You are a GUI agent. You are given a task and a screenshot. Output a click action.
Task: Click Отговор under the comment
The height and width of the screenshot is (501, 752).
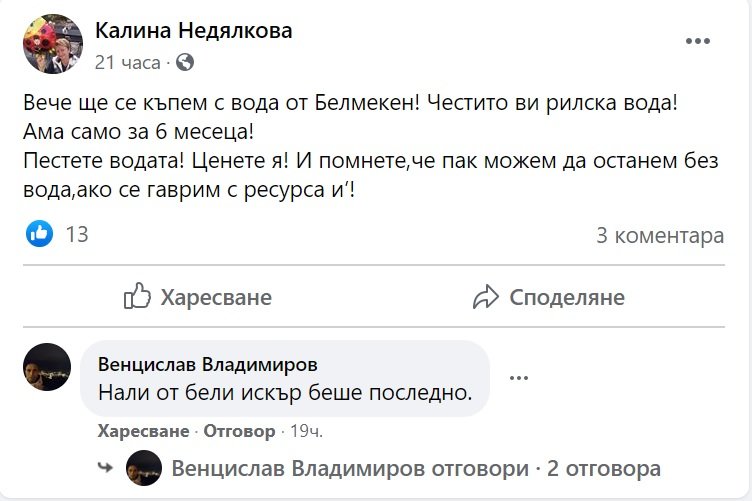[239, 432]
